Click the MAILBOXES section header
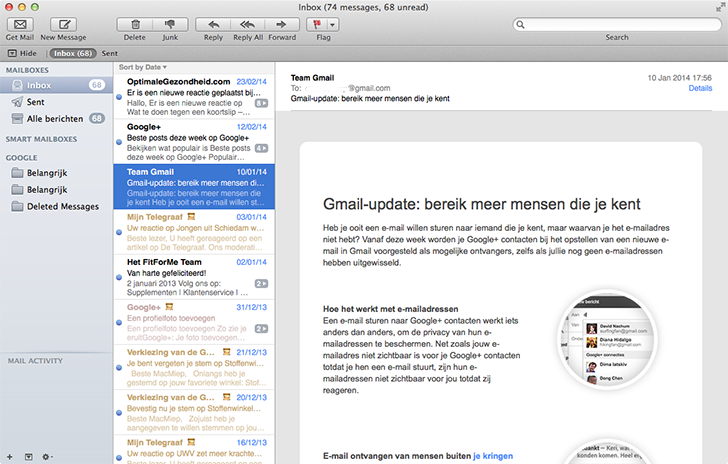Image resolution: width=728 pixels, height=464 pixels. tap(27, 70)
